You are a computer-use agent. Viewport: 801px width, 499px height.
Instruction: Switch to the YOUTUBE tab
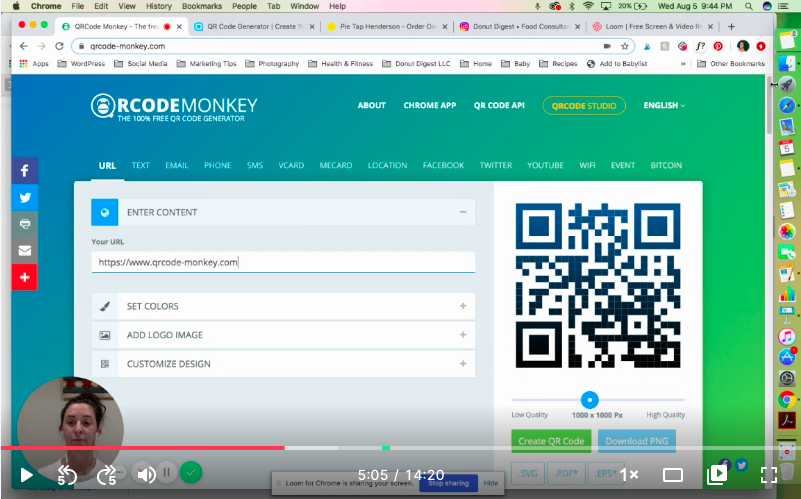pyautogui.click(x=545, y=165)
